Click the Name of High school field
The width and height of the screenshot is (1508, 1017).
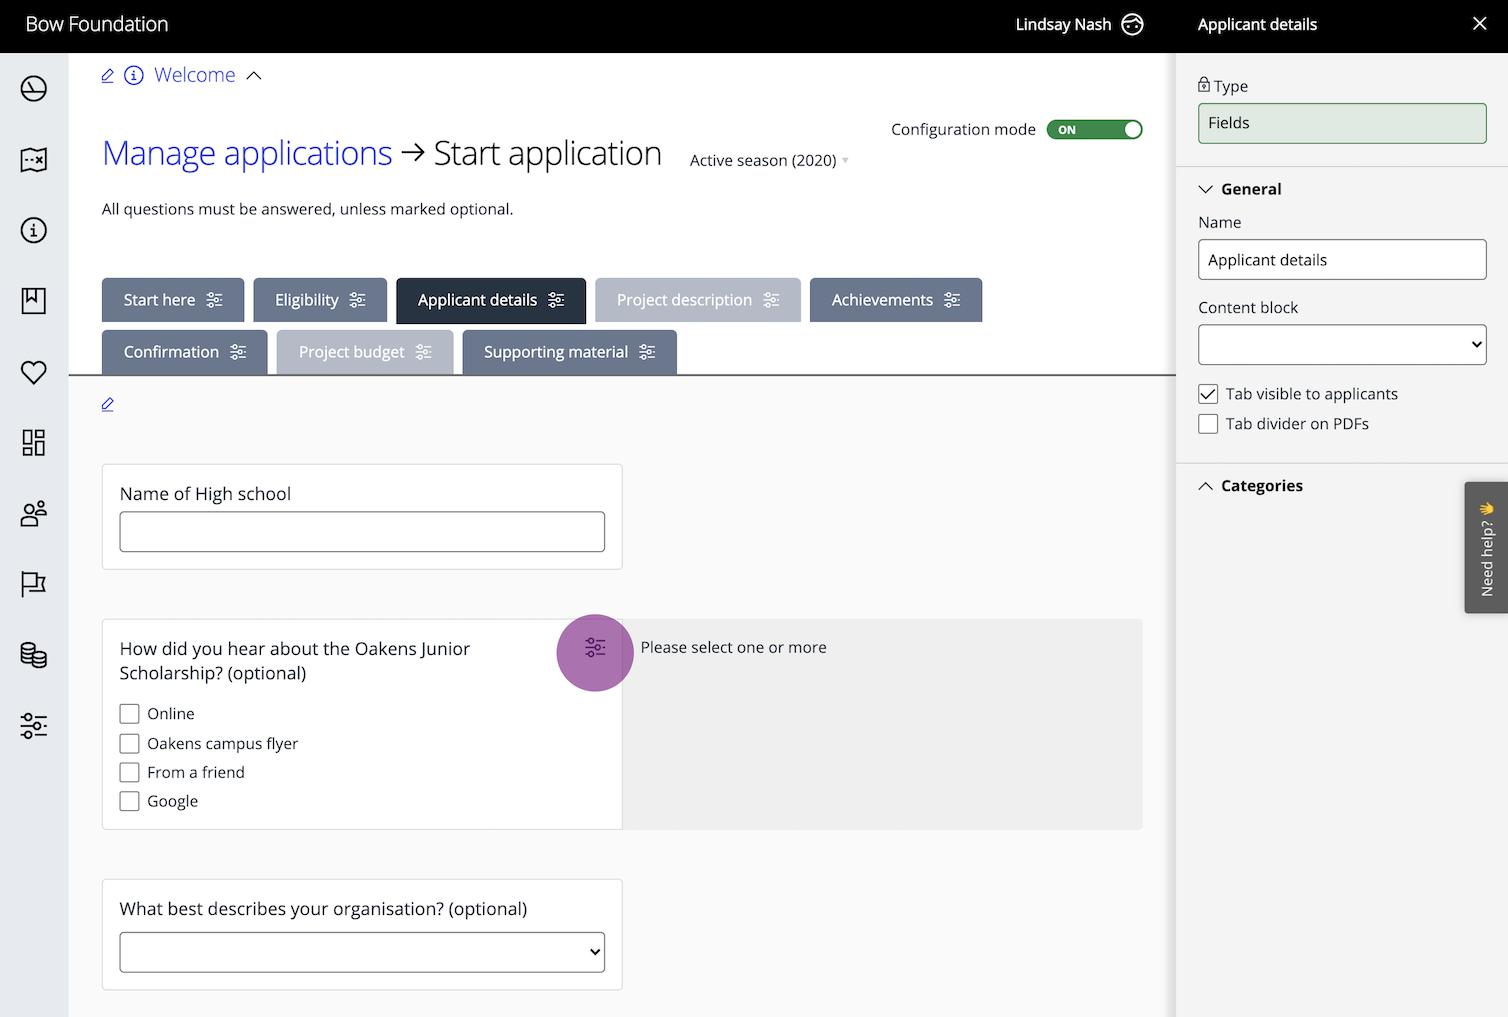(x=362, y=532)
